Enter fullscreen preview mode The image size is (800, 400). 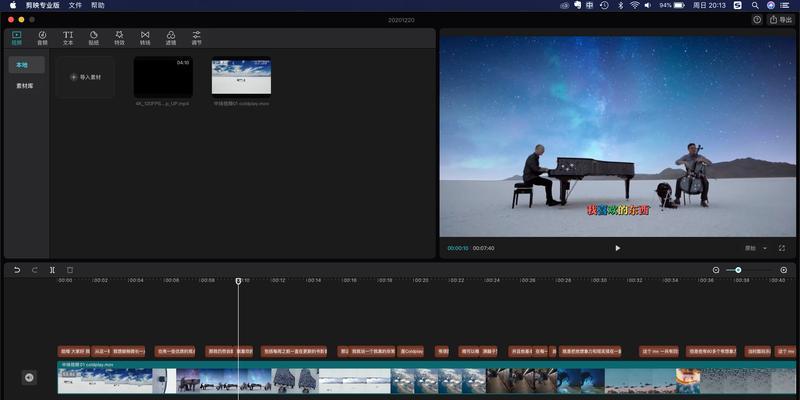click(x=782, y=248)
